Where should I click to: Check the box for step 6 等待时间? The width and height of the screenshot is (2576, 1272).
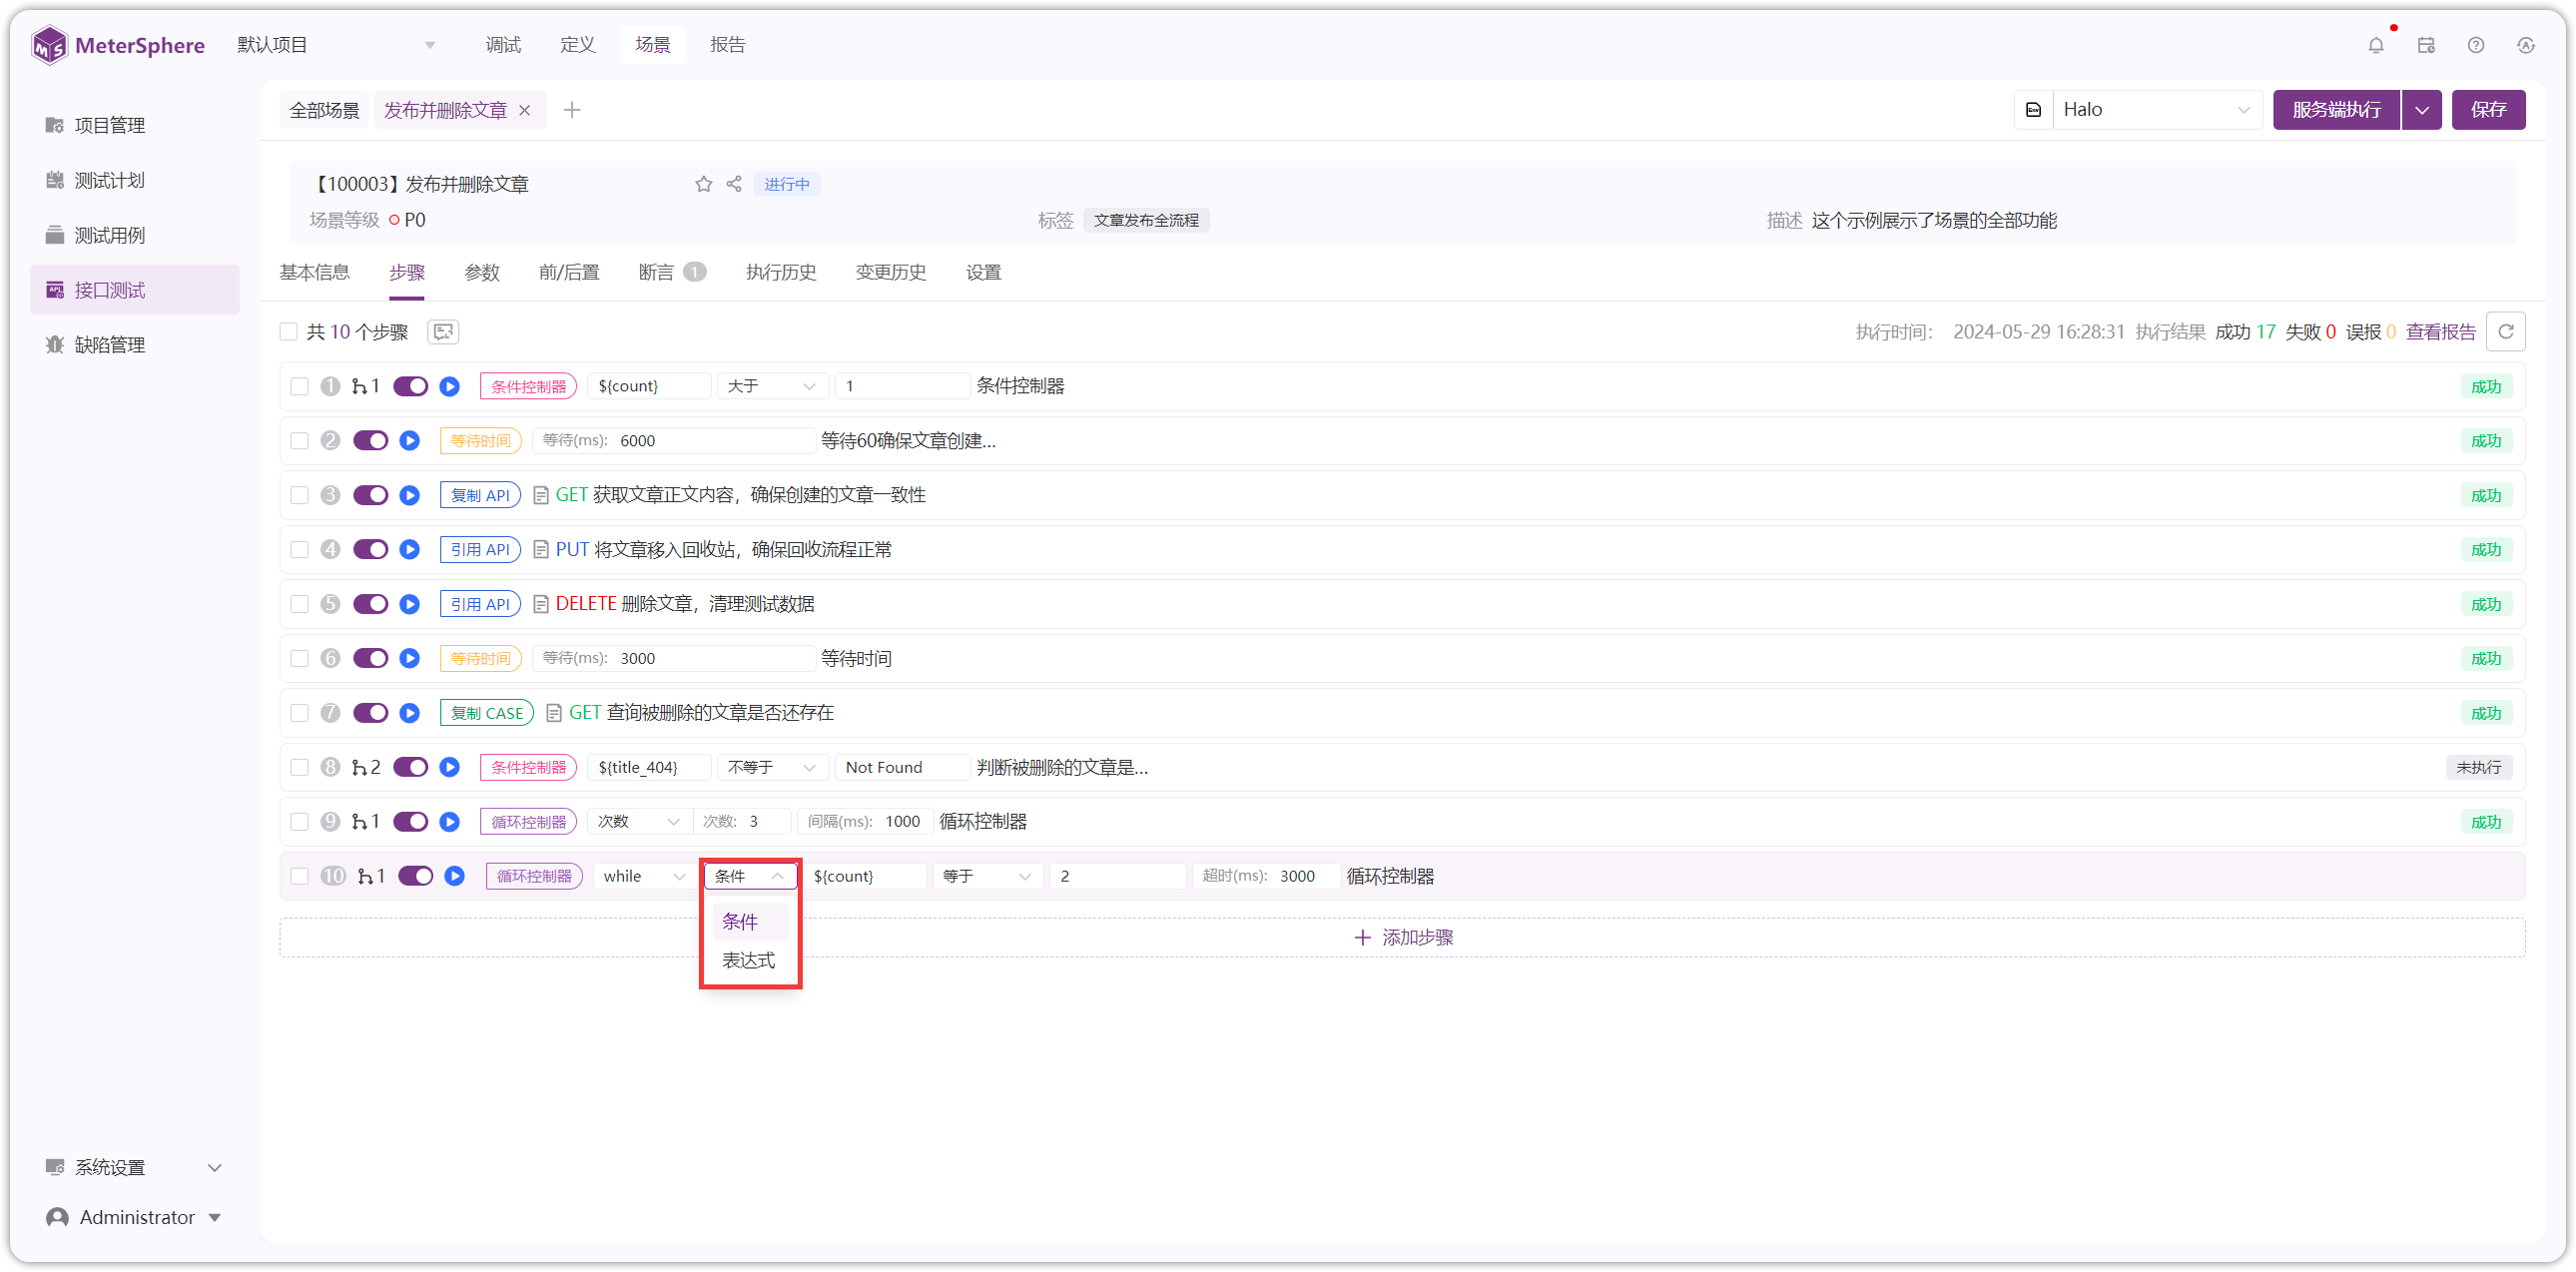pos(299,658)
